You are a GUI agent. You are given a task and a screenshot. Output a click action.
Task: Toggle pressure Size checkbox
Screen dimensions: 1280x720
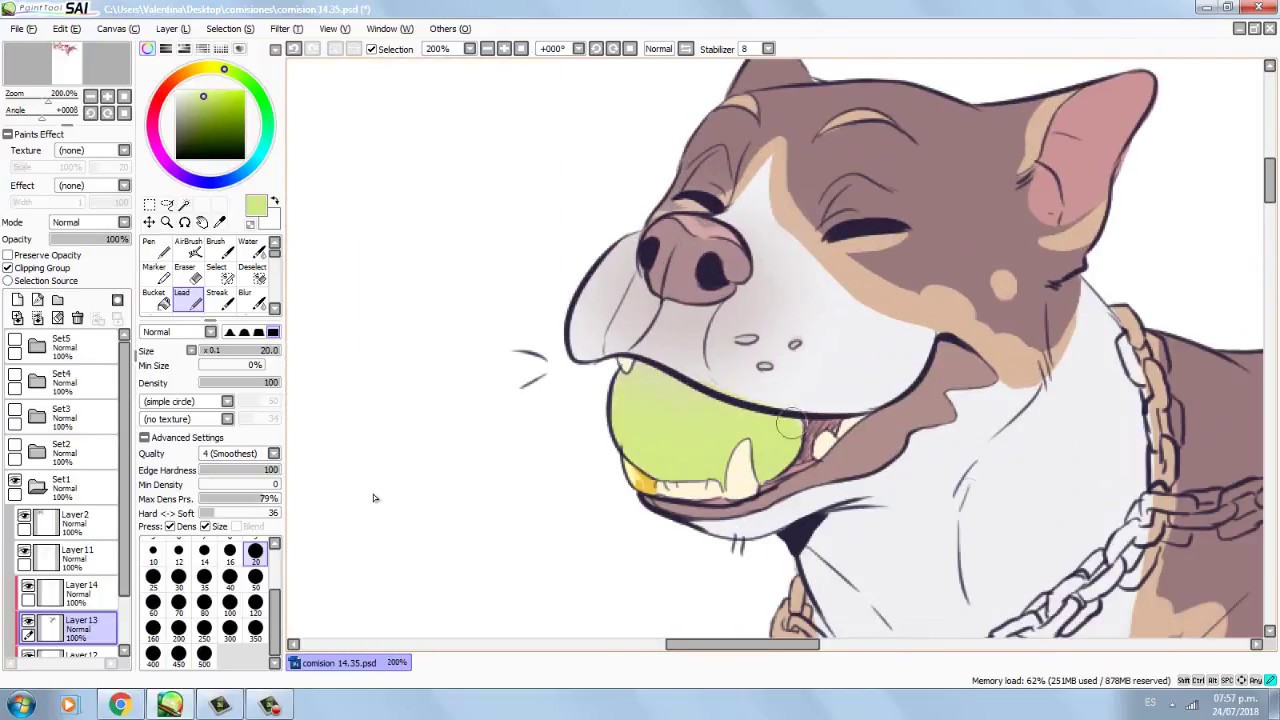(x=205, y=526)
